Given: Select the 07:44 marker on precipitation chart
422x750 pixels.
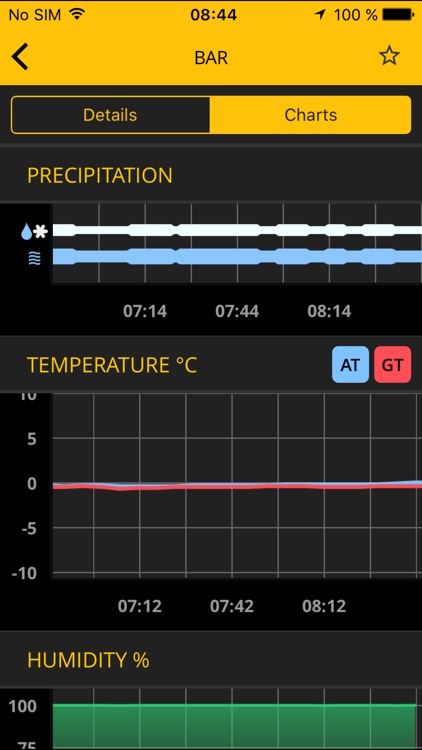Looking at the screenshot, I should tap(237, 311).
